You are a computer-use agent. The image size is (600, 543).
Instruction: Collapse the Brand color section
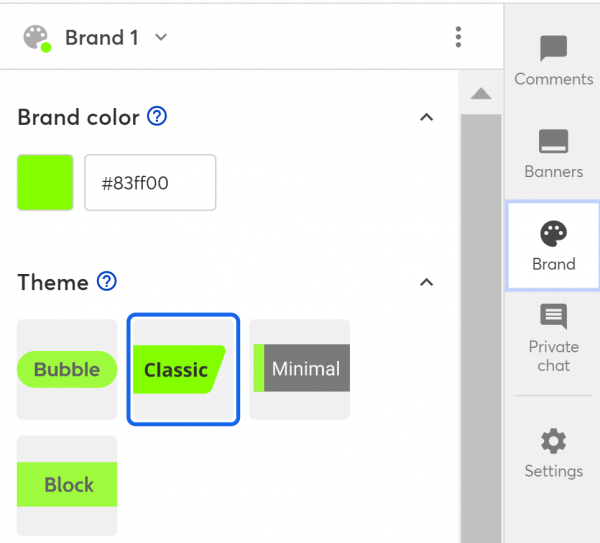427,117
